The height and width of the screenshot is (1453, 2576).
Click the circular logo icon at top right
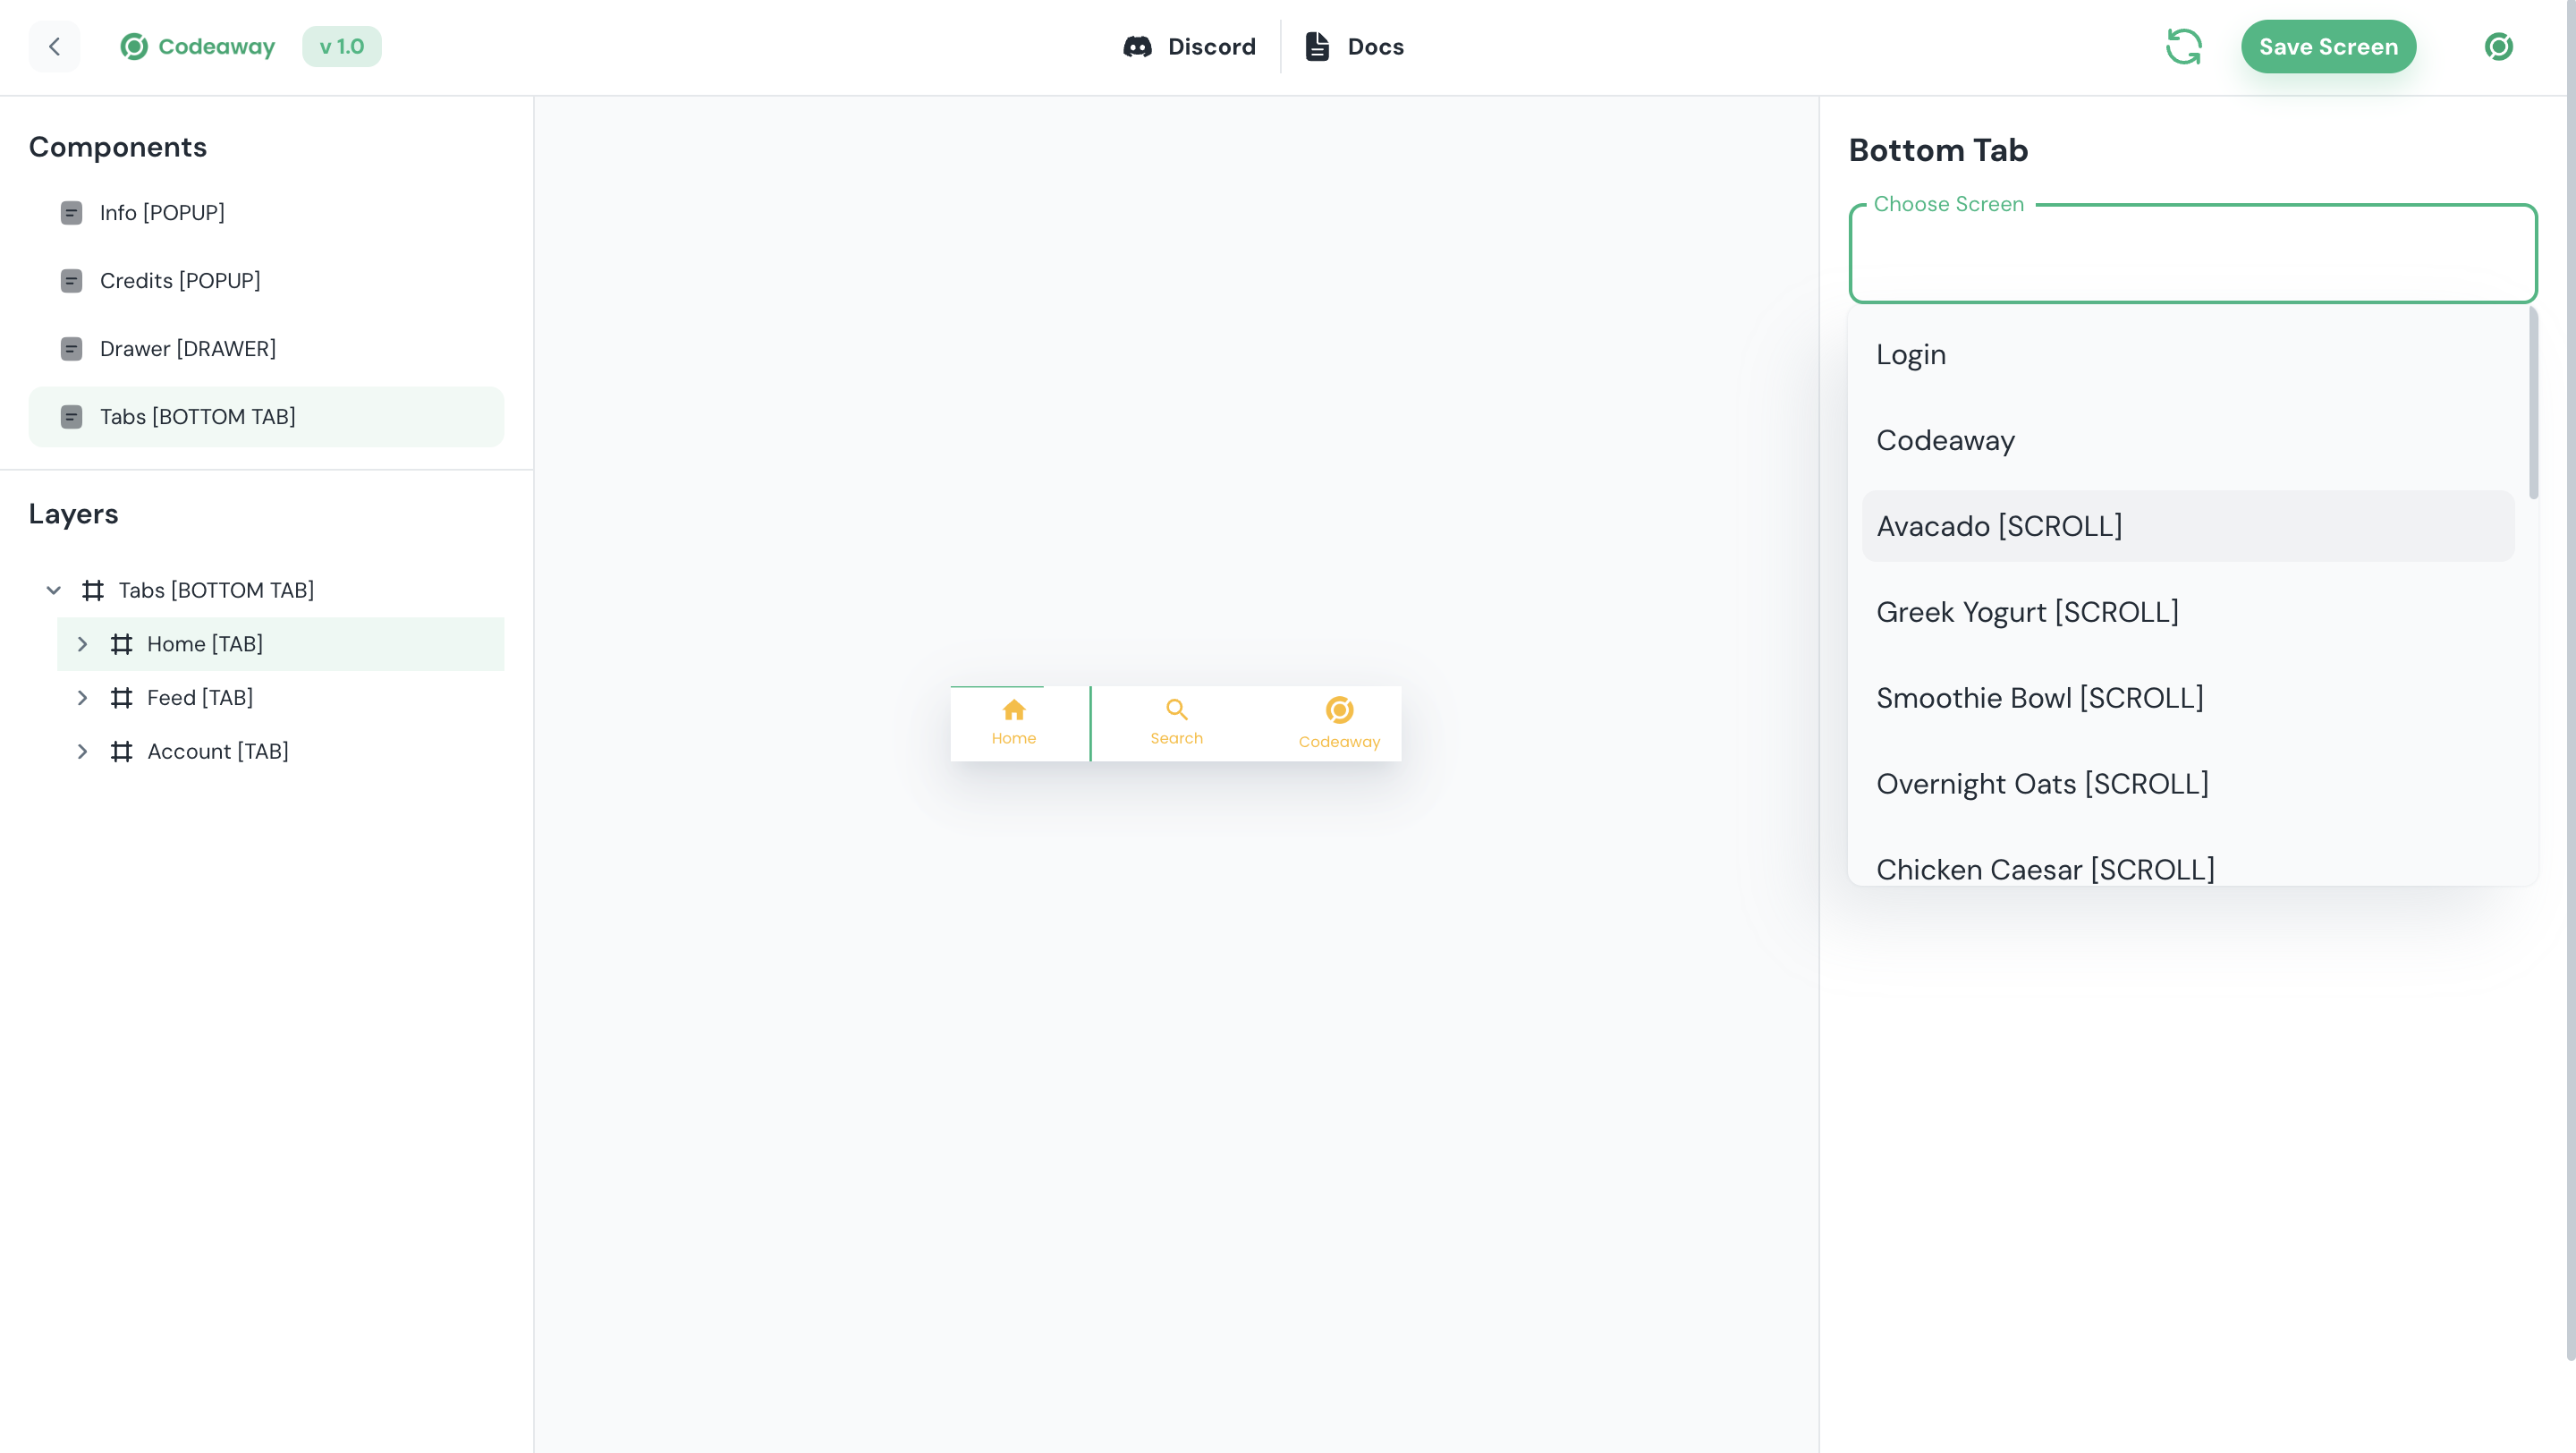2498,46
